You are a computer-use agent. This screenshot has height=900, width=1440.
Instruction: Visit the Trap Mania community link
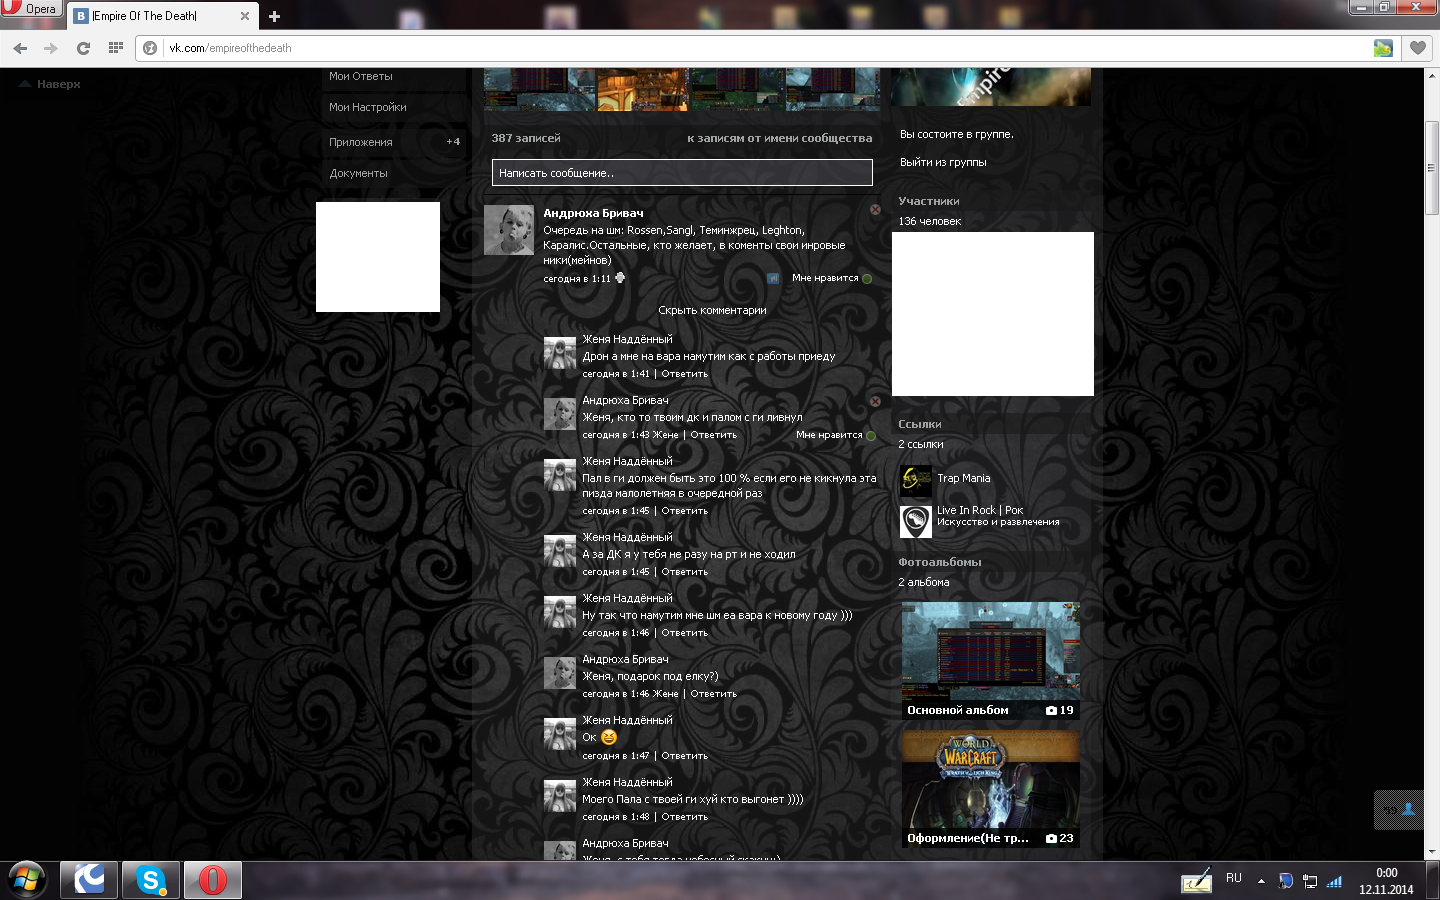point(964,478)
